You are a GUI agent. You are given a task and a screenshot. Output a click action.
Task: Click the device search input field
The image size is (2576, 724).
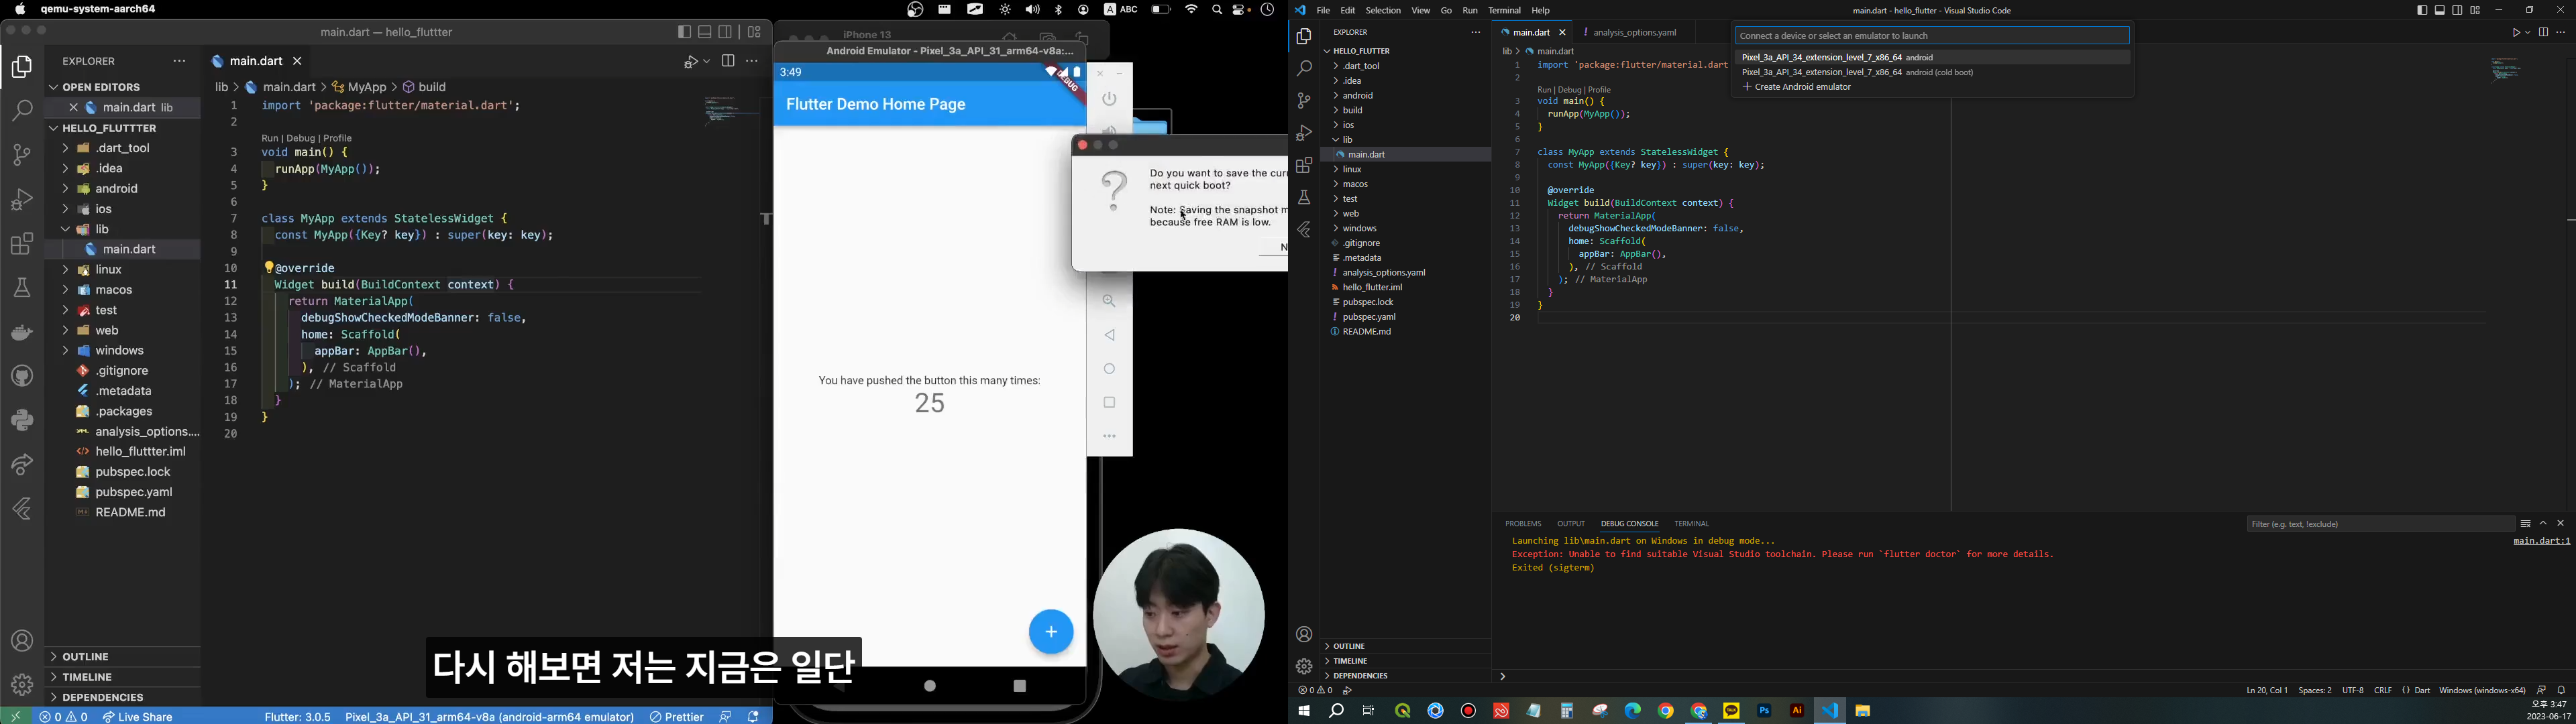[x=1932, y=36]
